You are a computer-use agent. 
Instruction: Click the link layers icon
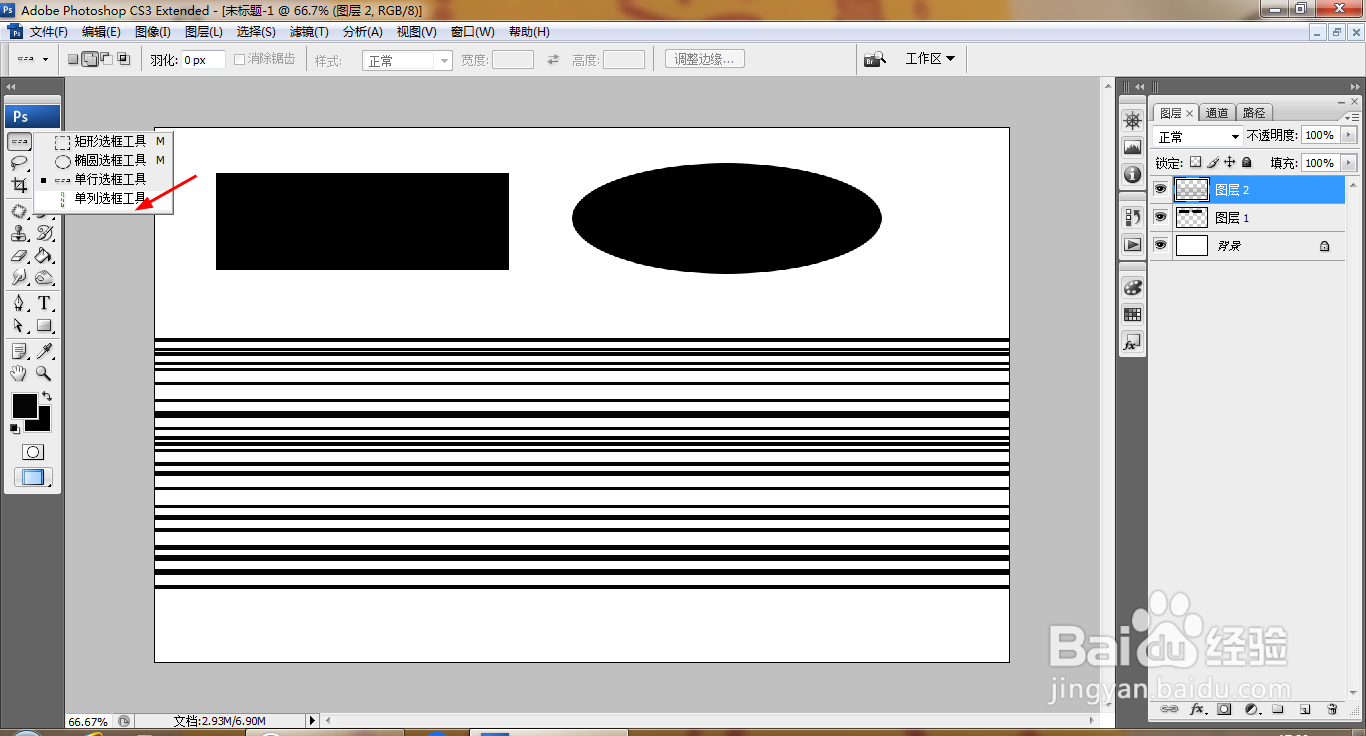[x=1169, y=709]
